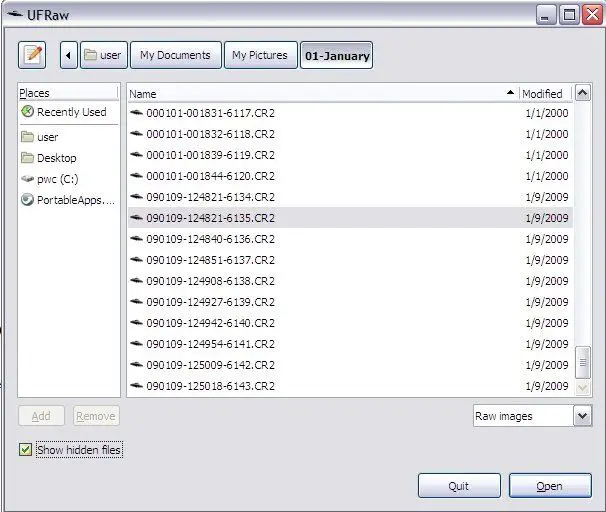Select file 090109-124954-6141.CR2

(x=350, y=344)
